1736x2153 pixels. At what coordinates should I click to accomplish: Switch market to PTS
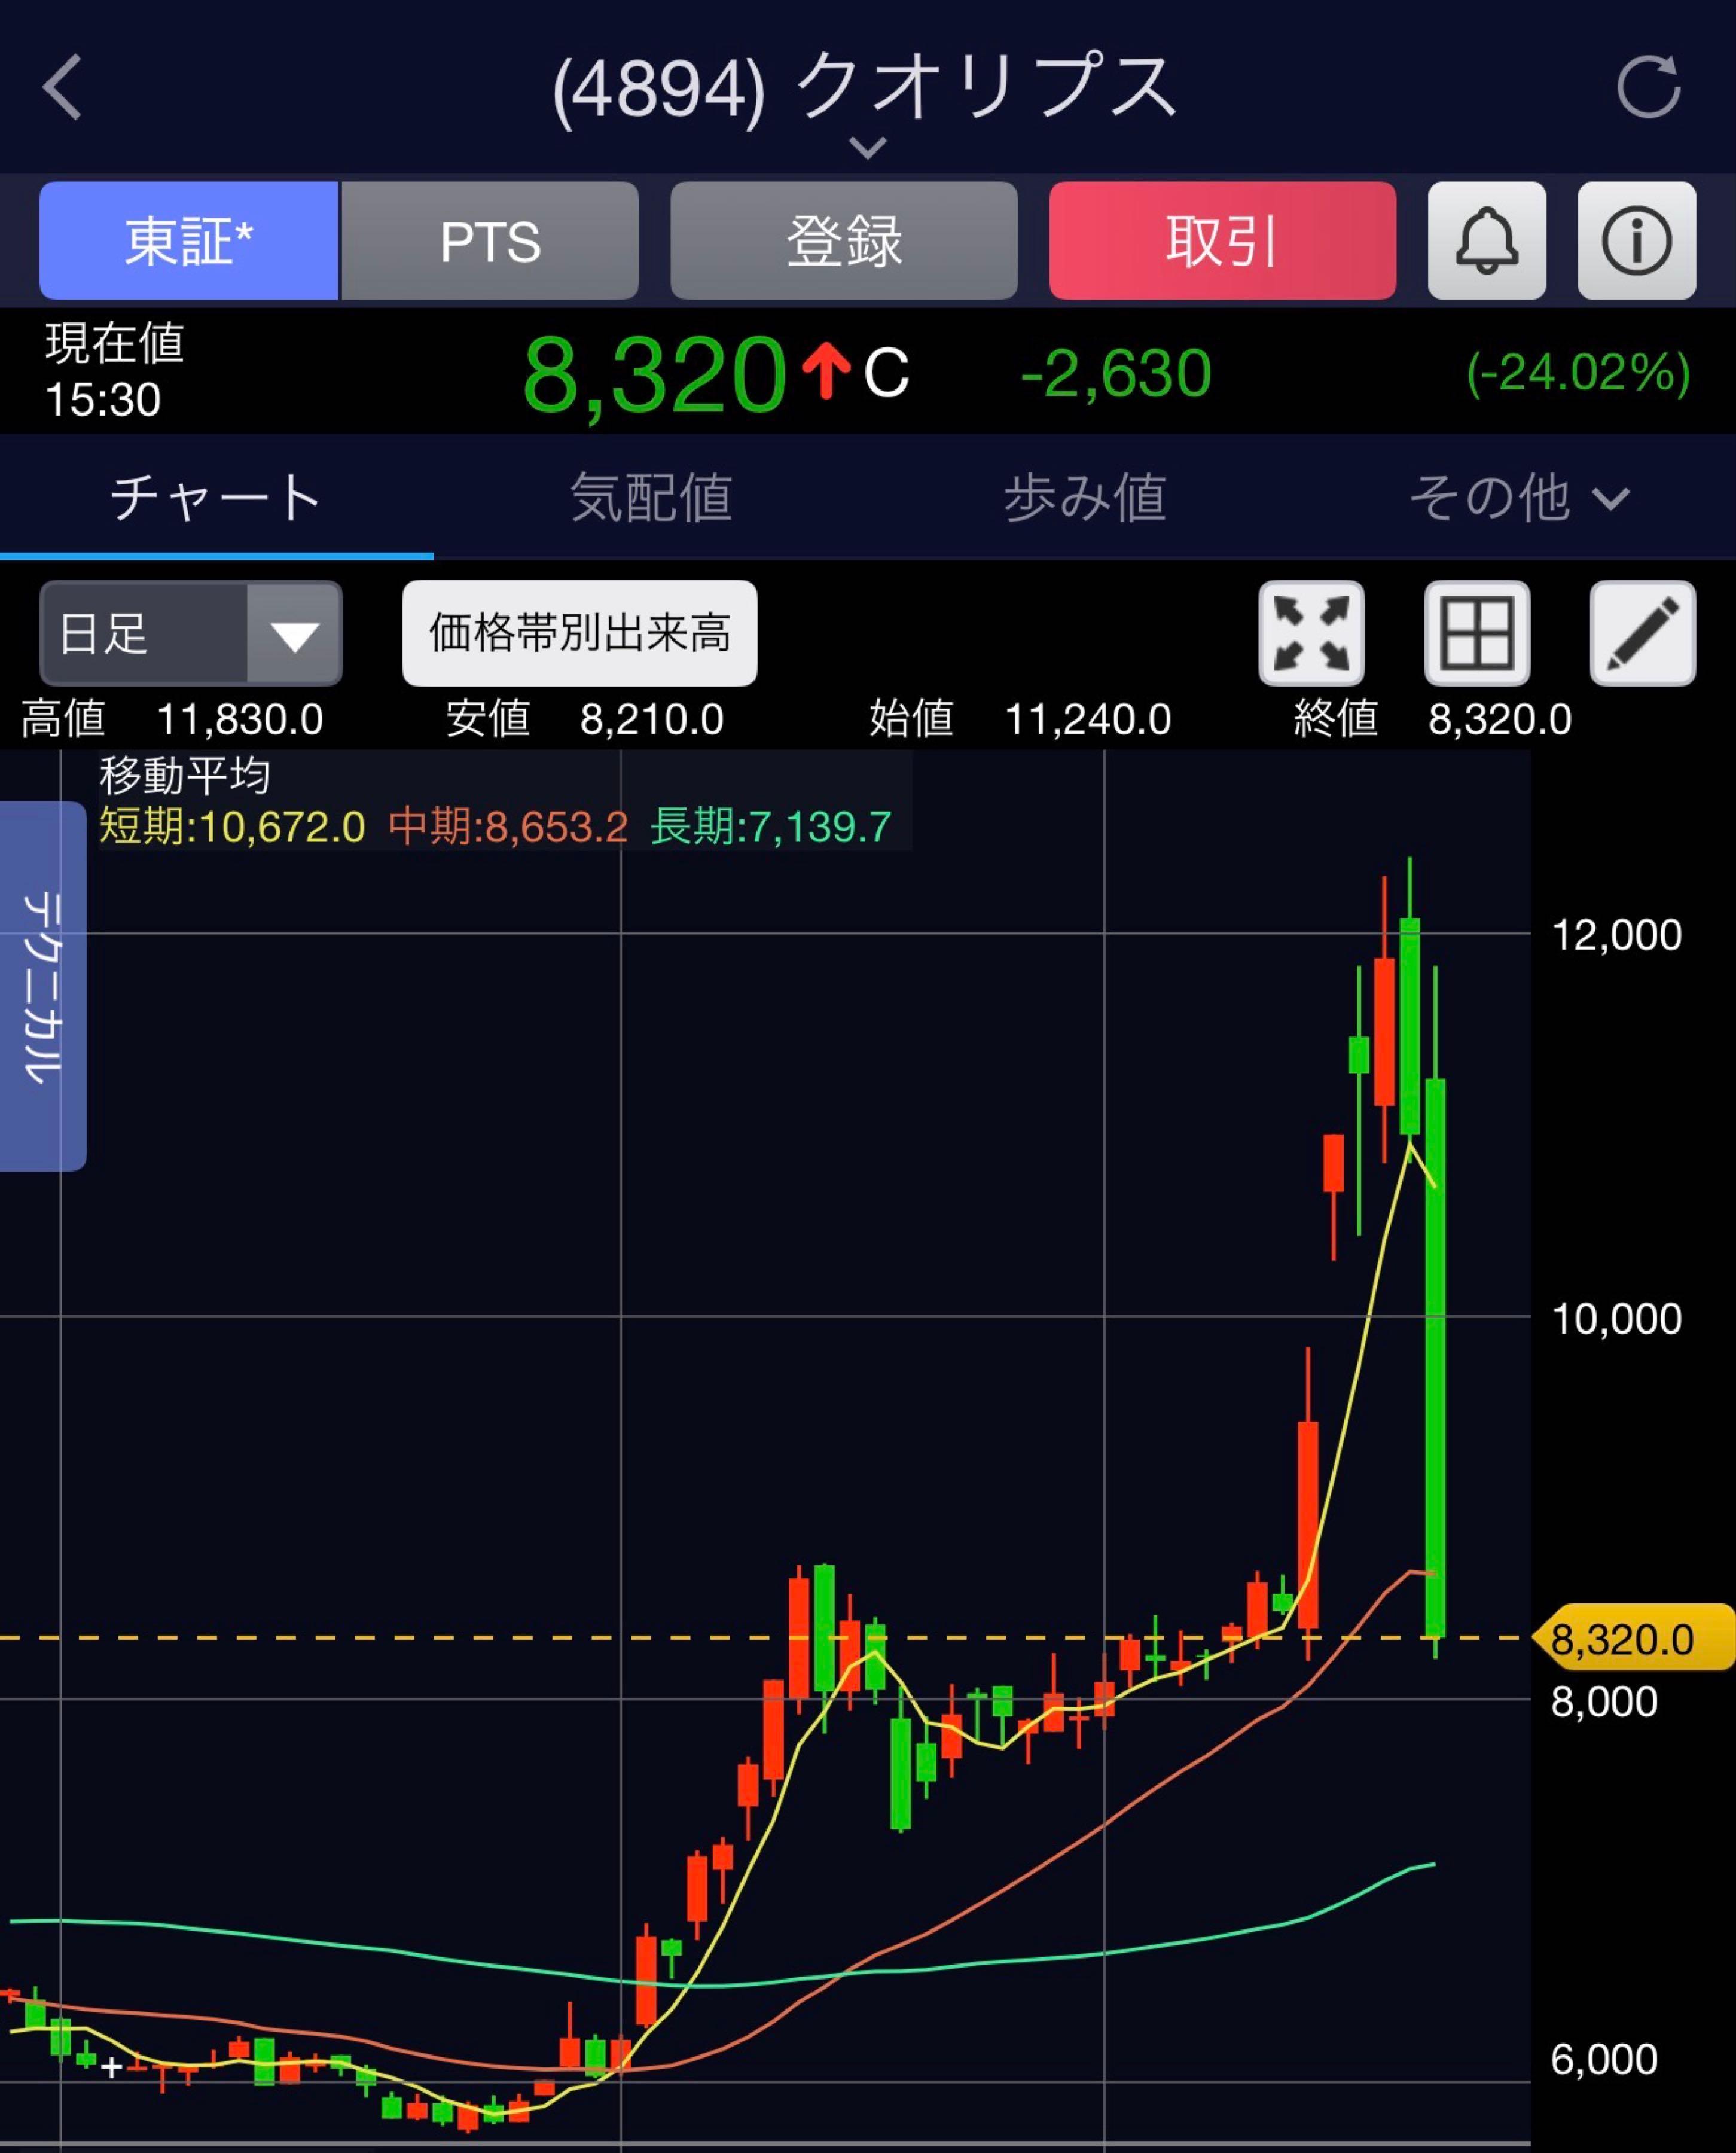[490, 241]
